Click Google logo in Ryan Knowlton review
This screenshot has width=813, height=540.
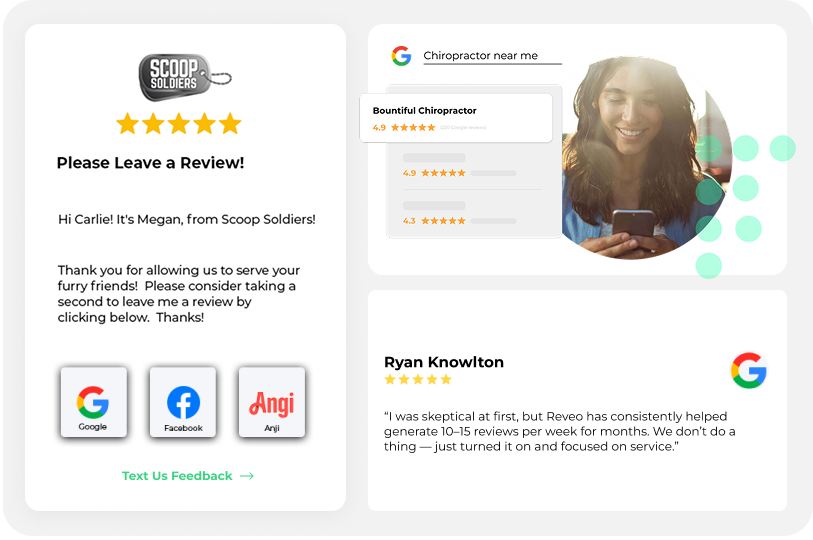pos(749,370)
